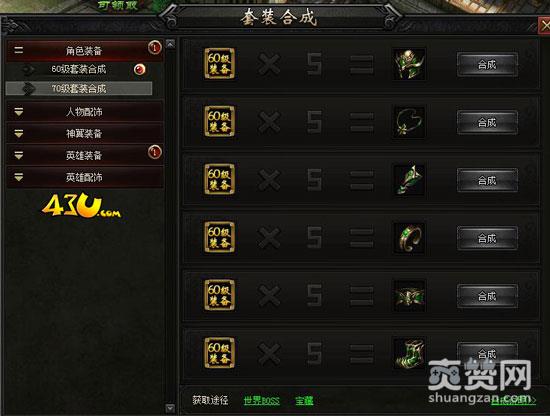Image resolution: width=550 pixels, height=416 pixels.
Task: Click the green ring equipment icon
Action: click(409, 238)
